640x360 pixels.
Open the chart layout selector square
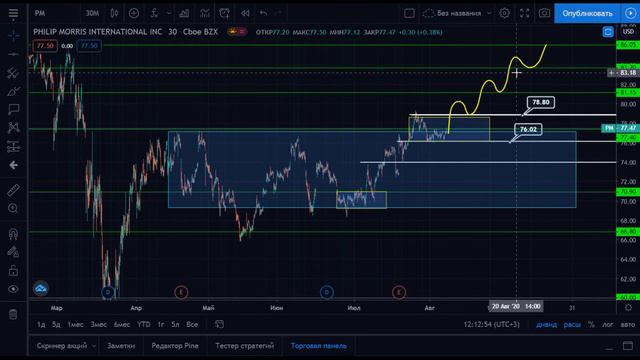(409, 13)
